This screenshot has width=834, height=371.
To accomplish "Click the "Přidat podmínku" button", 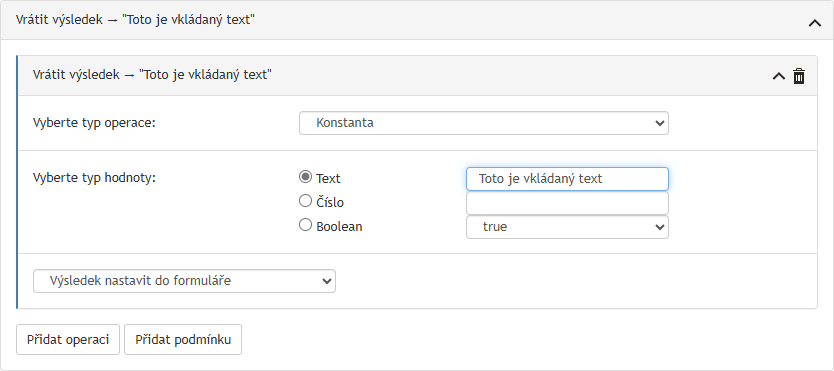I will tap(183, 340).
